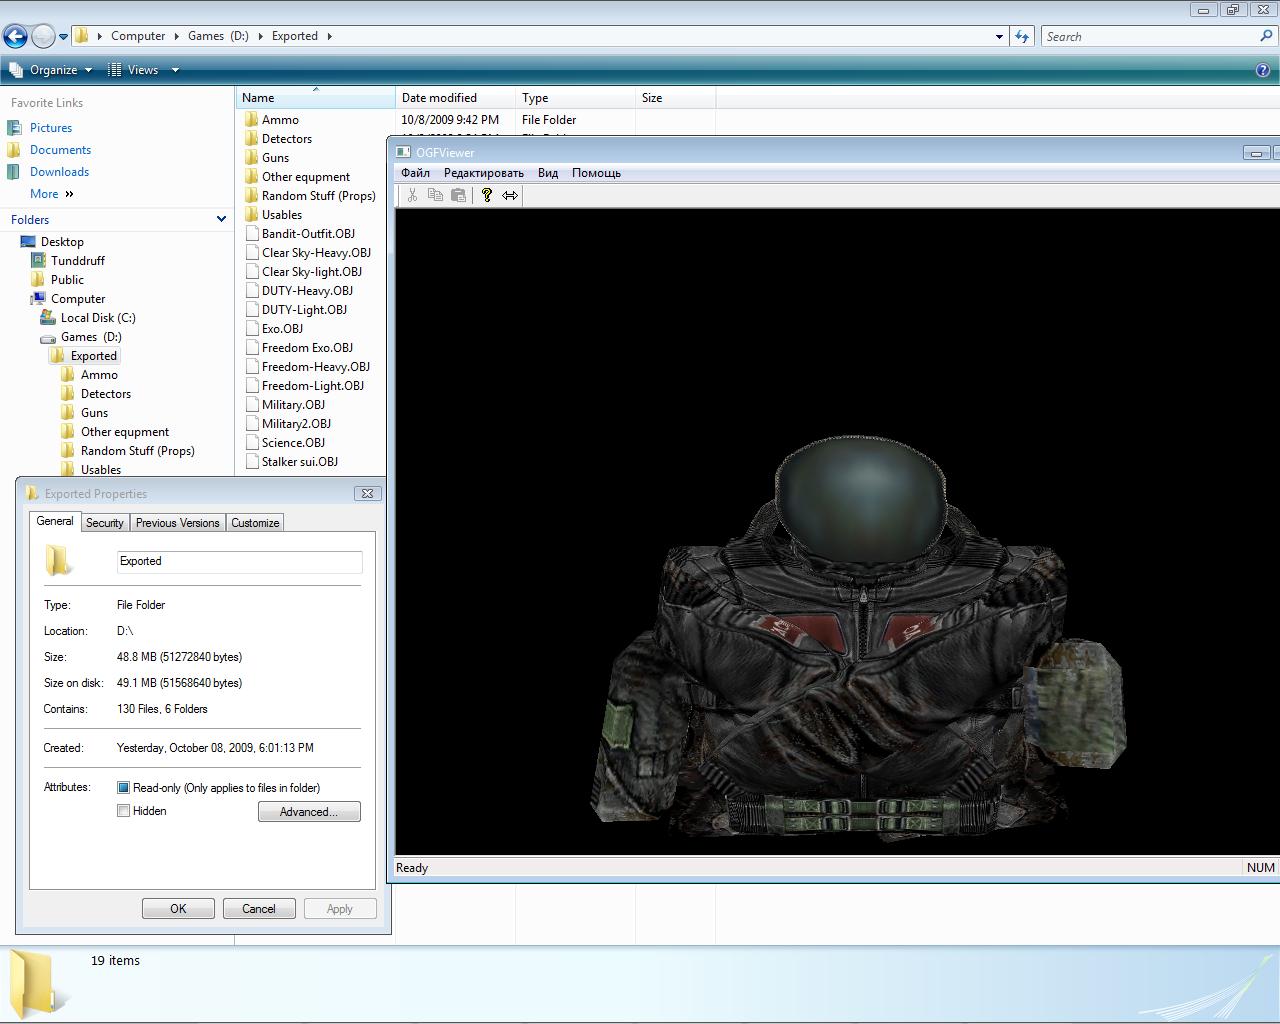
Task: Close the Exported Properties dialog
Action: click(x=367, y=493)
